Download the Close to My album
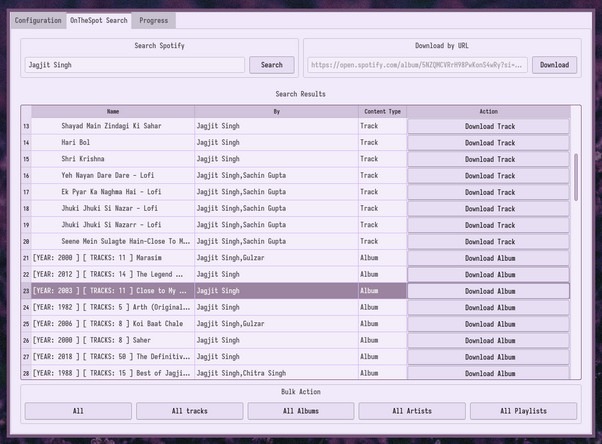Viewport: 602px width, 444px height. pos(488,292)
